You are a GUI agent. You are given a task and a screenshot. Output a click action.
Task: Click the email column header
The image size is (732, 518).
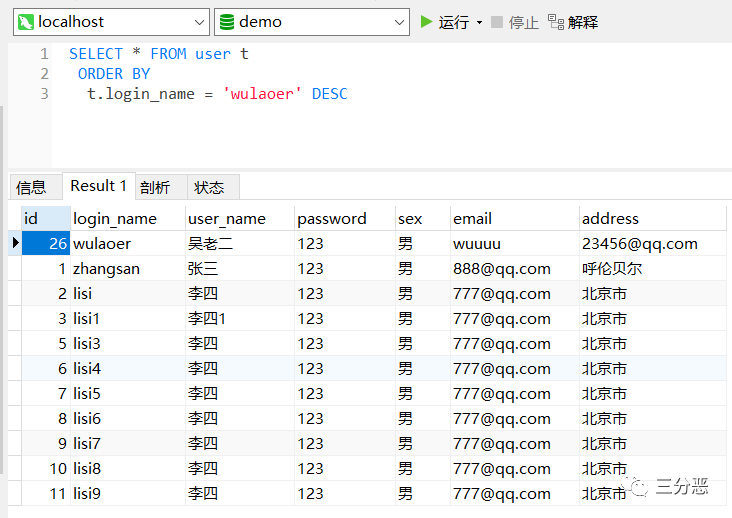472,218
